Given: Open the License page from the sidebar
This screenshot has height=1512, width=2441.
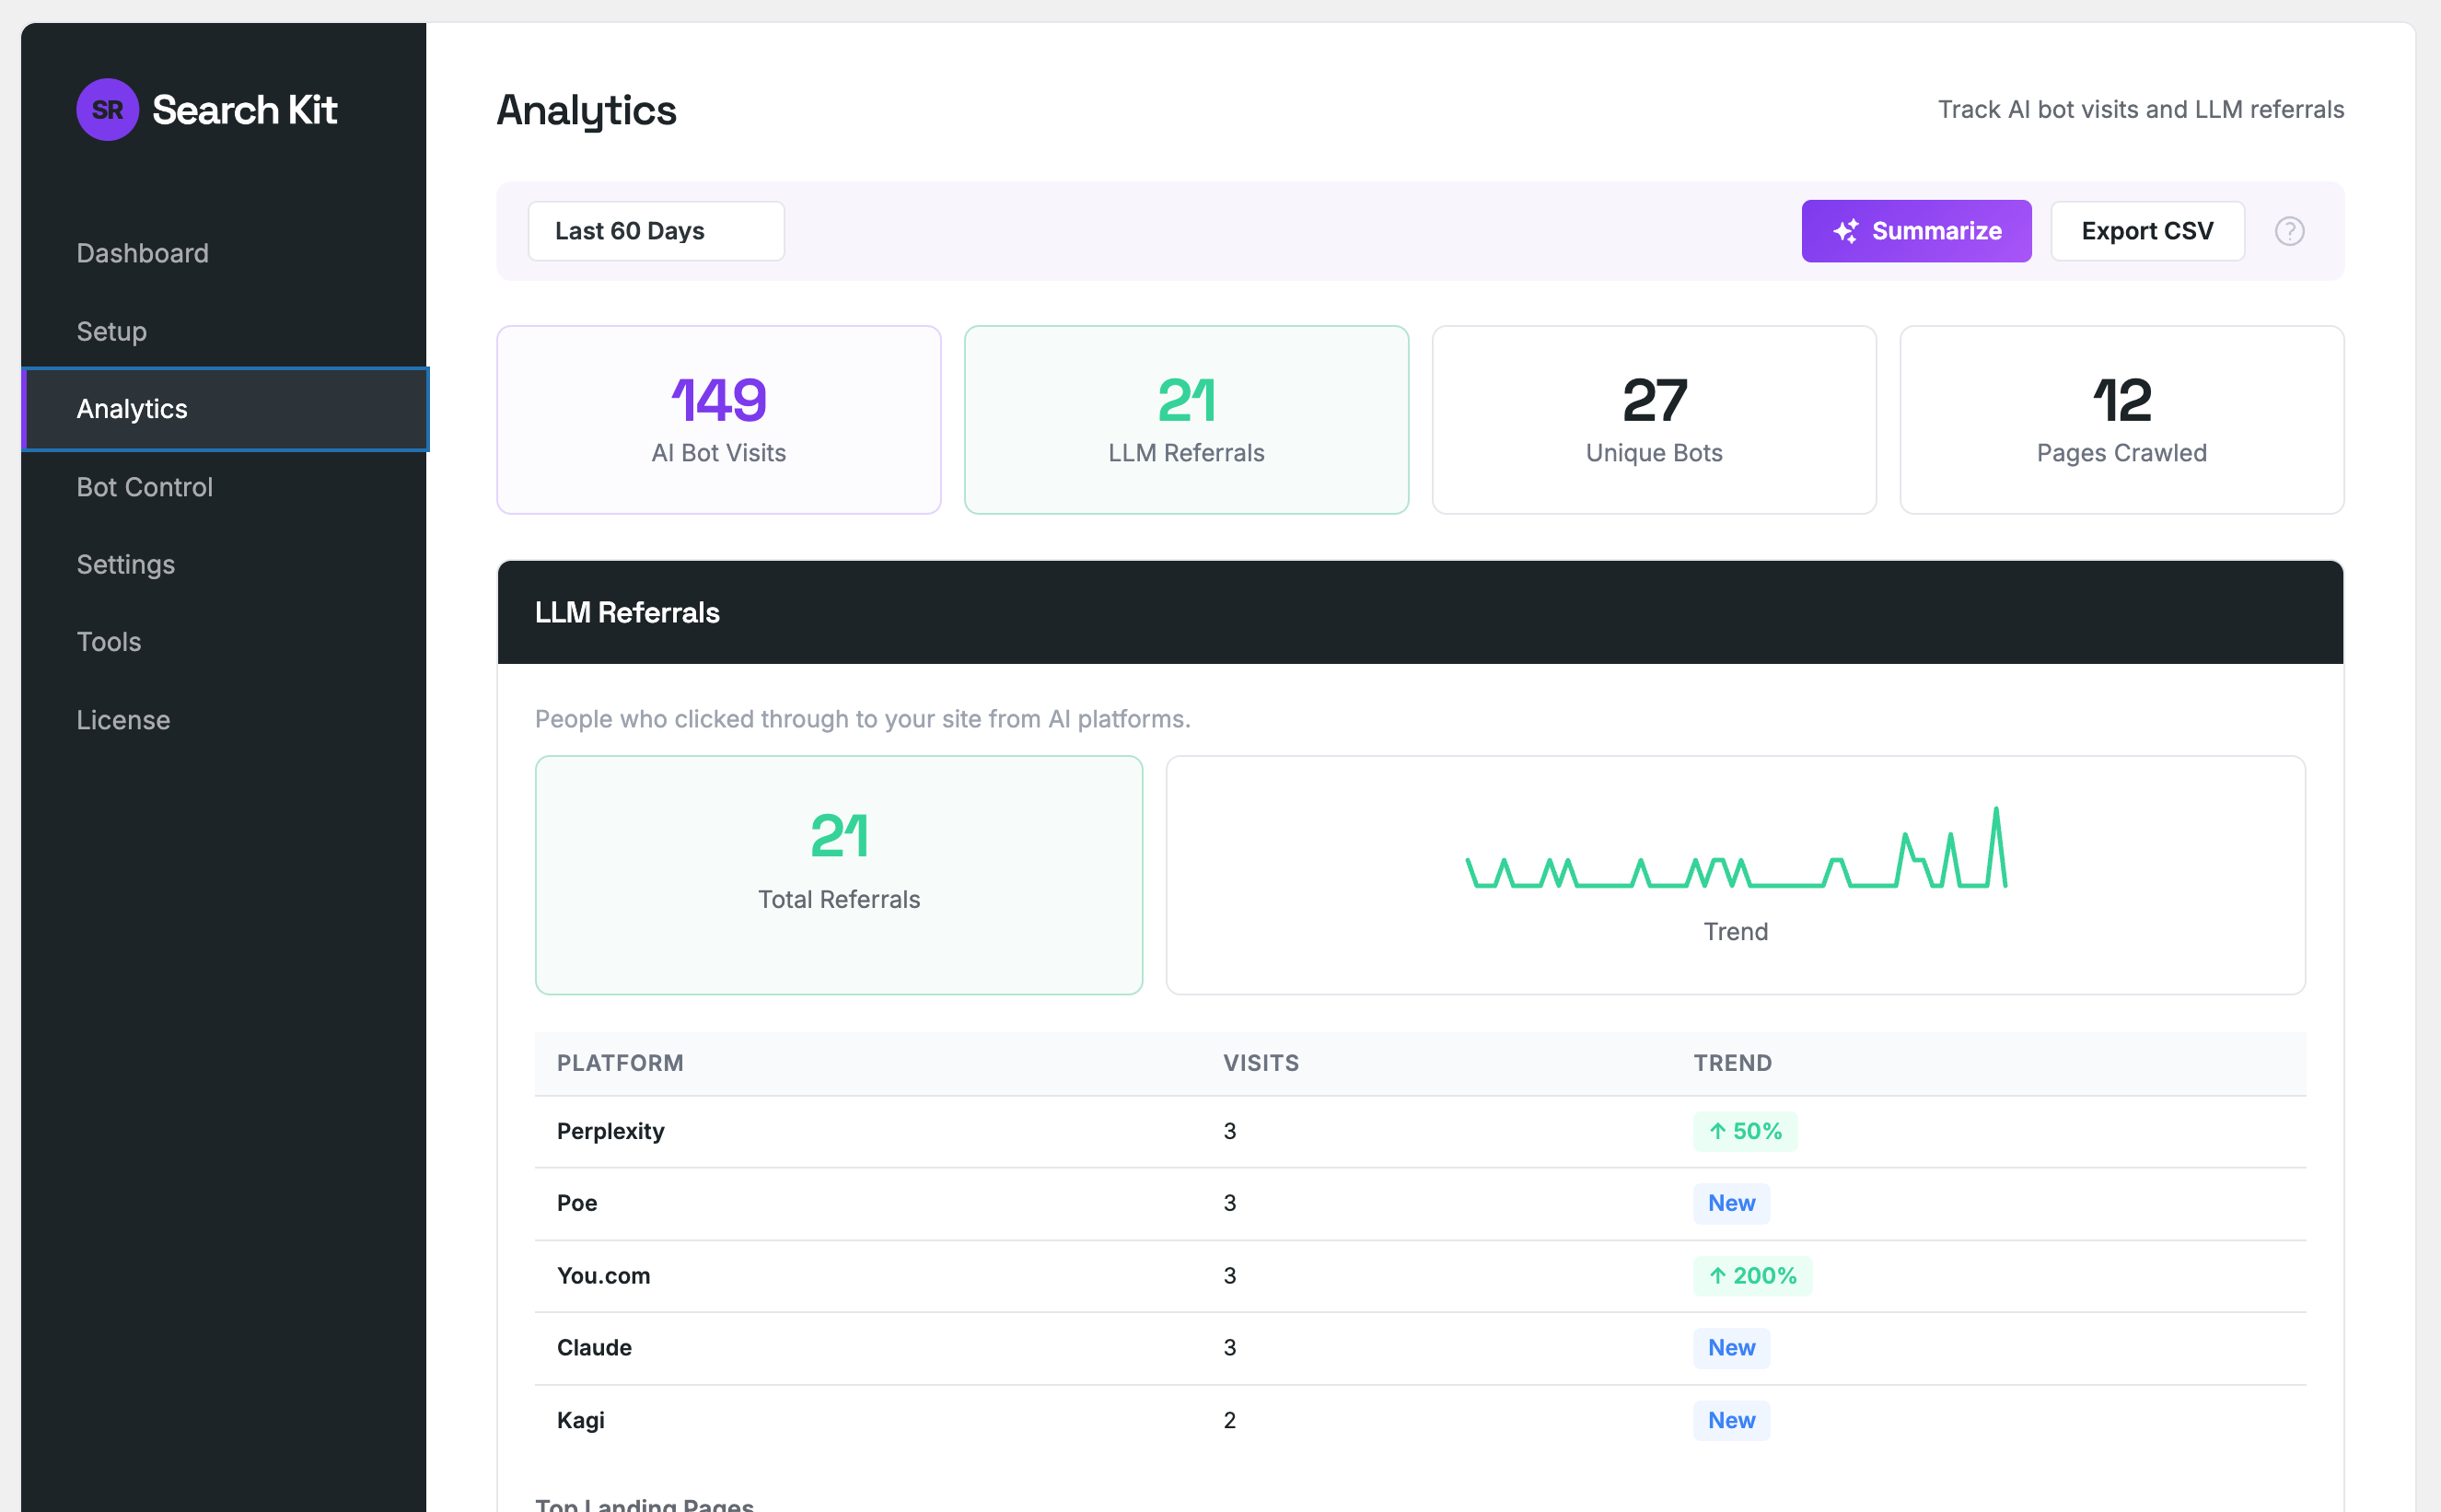Looking at the screenshot, I should (123, 719).
